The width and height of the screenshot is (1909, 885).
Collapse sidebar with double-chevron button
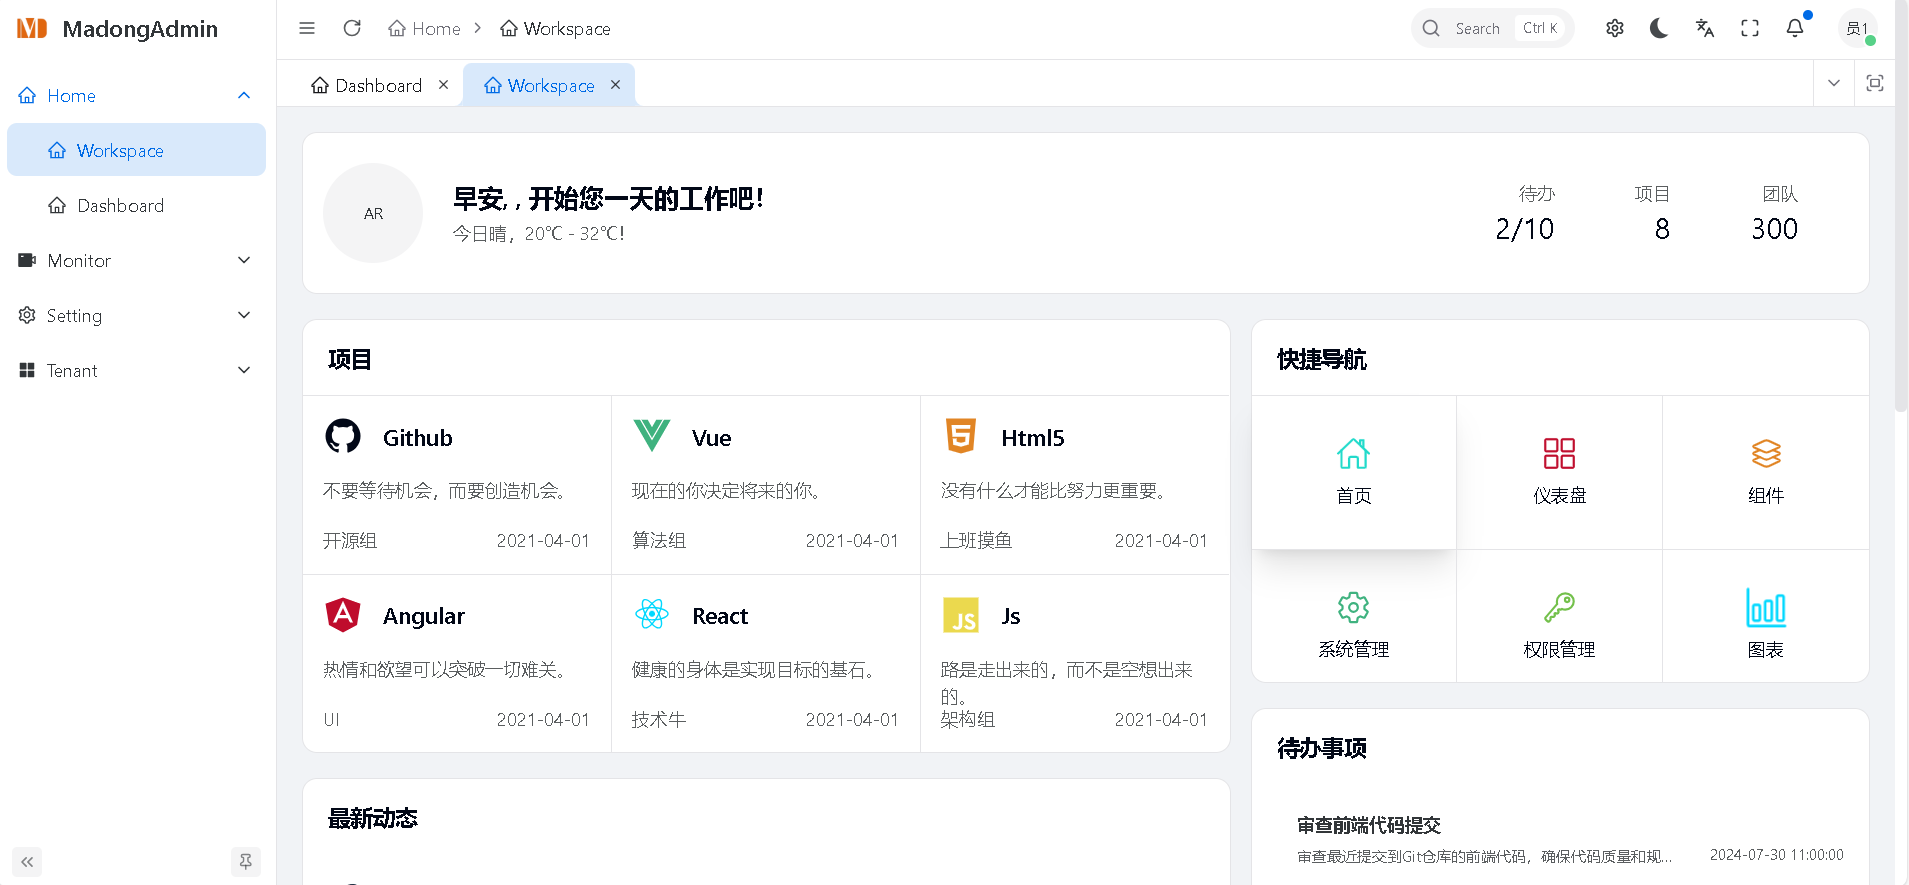coord(27,861)
